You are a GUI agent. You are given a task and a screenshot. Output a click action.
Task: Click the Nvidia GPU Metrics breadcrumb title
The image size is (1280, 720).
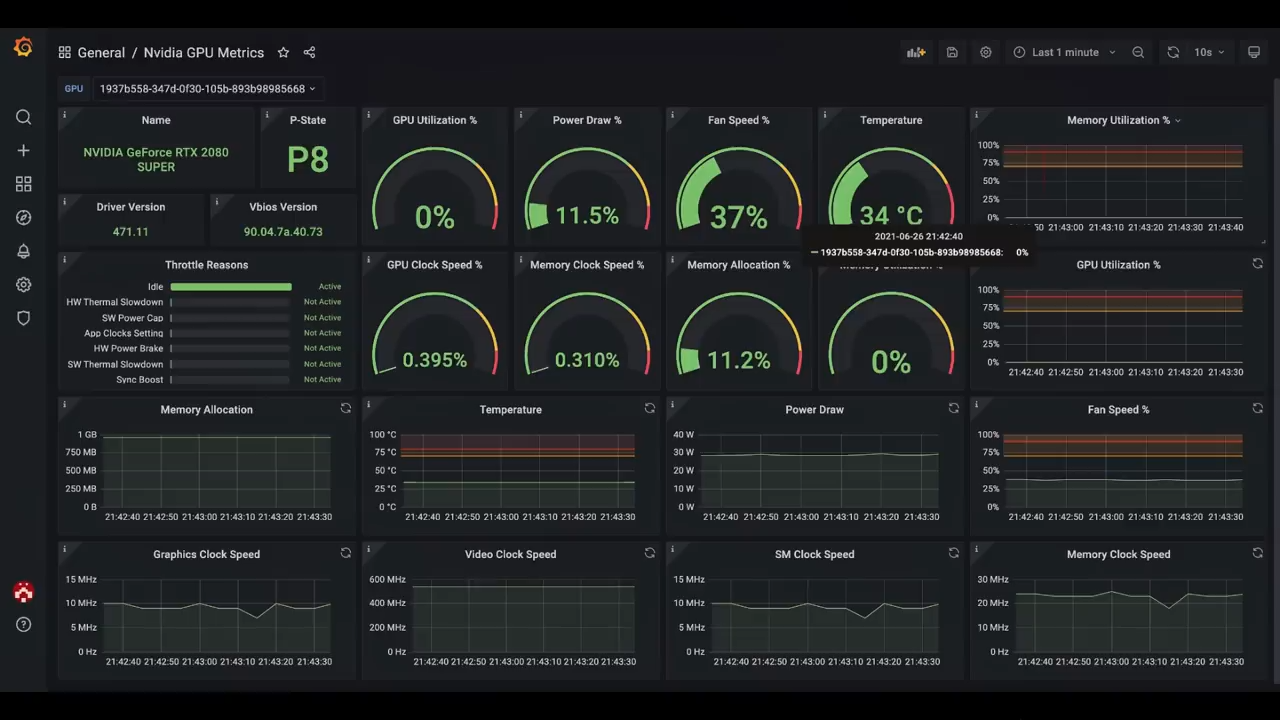pos(204,52)
